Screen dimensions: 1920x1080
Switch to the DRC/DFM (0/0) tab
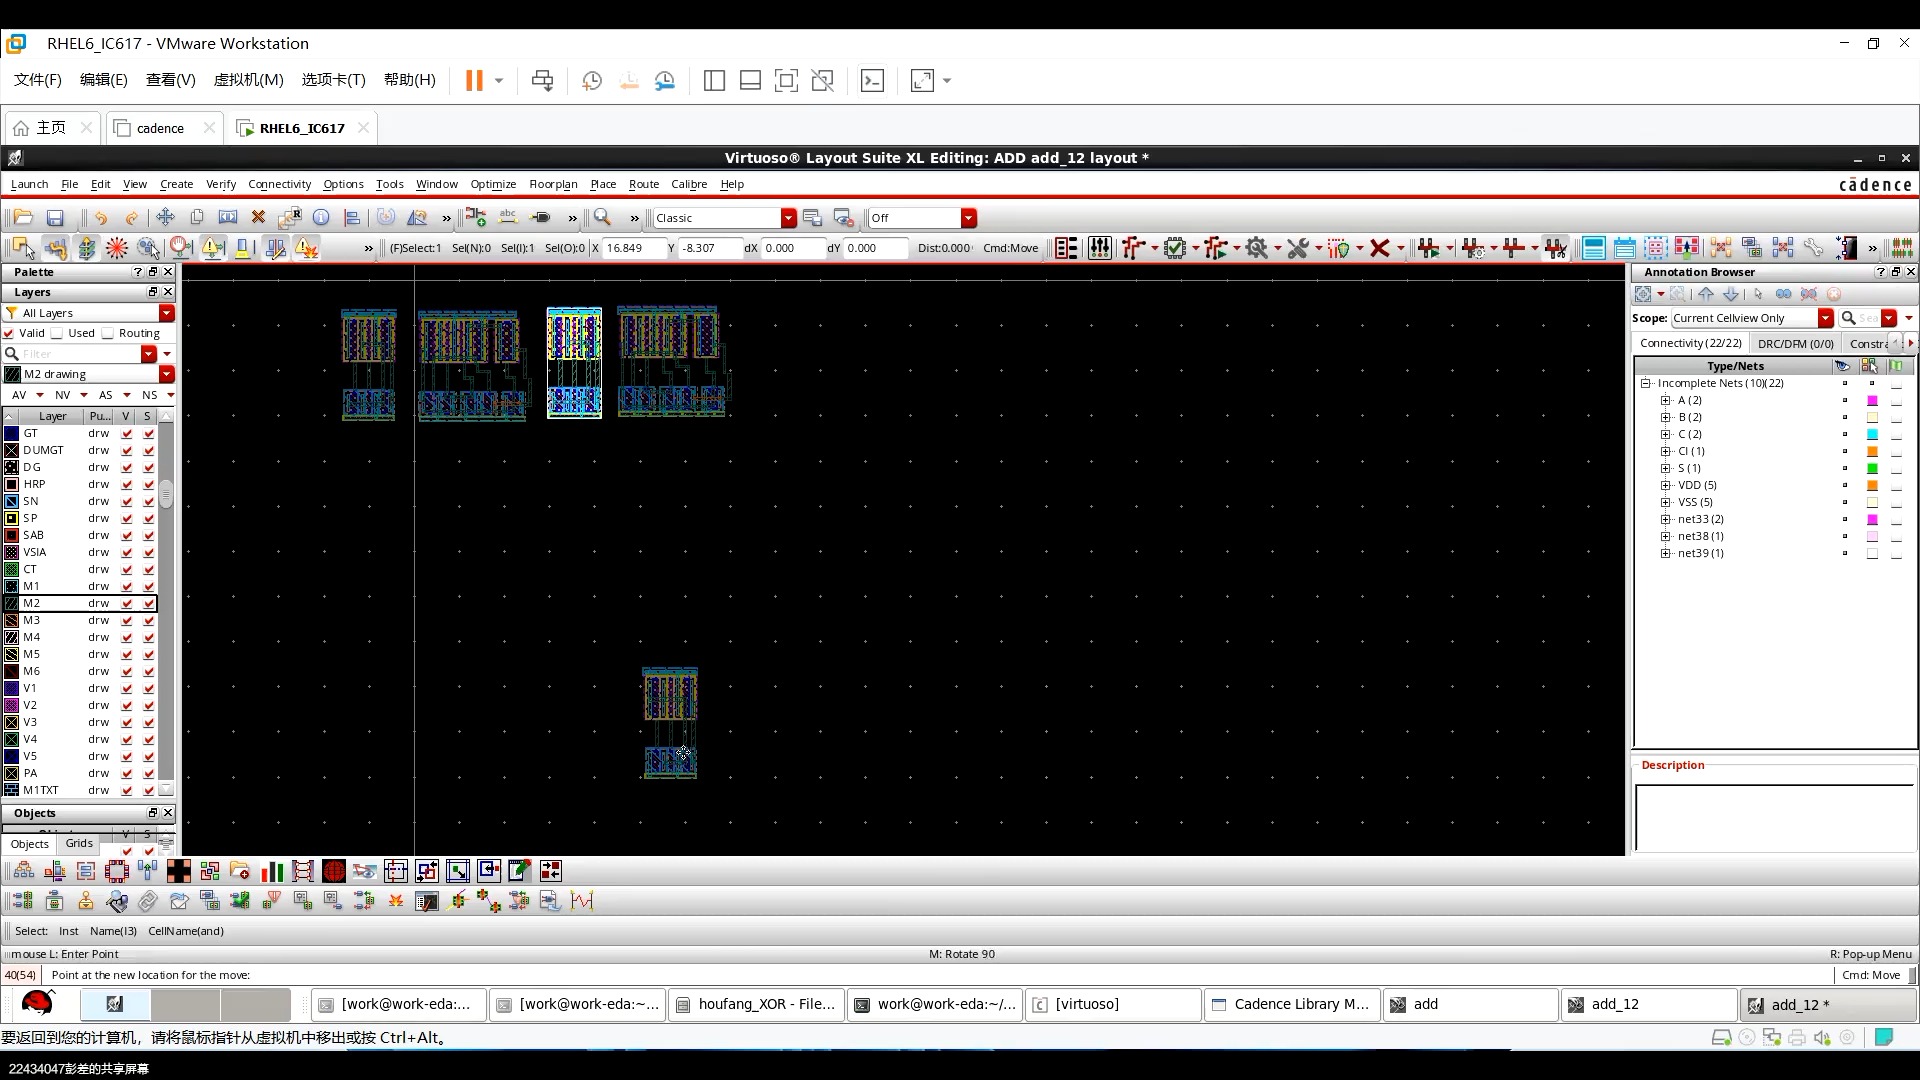(1795, 343)
